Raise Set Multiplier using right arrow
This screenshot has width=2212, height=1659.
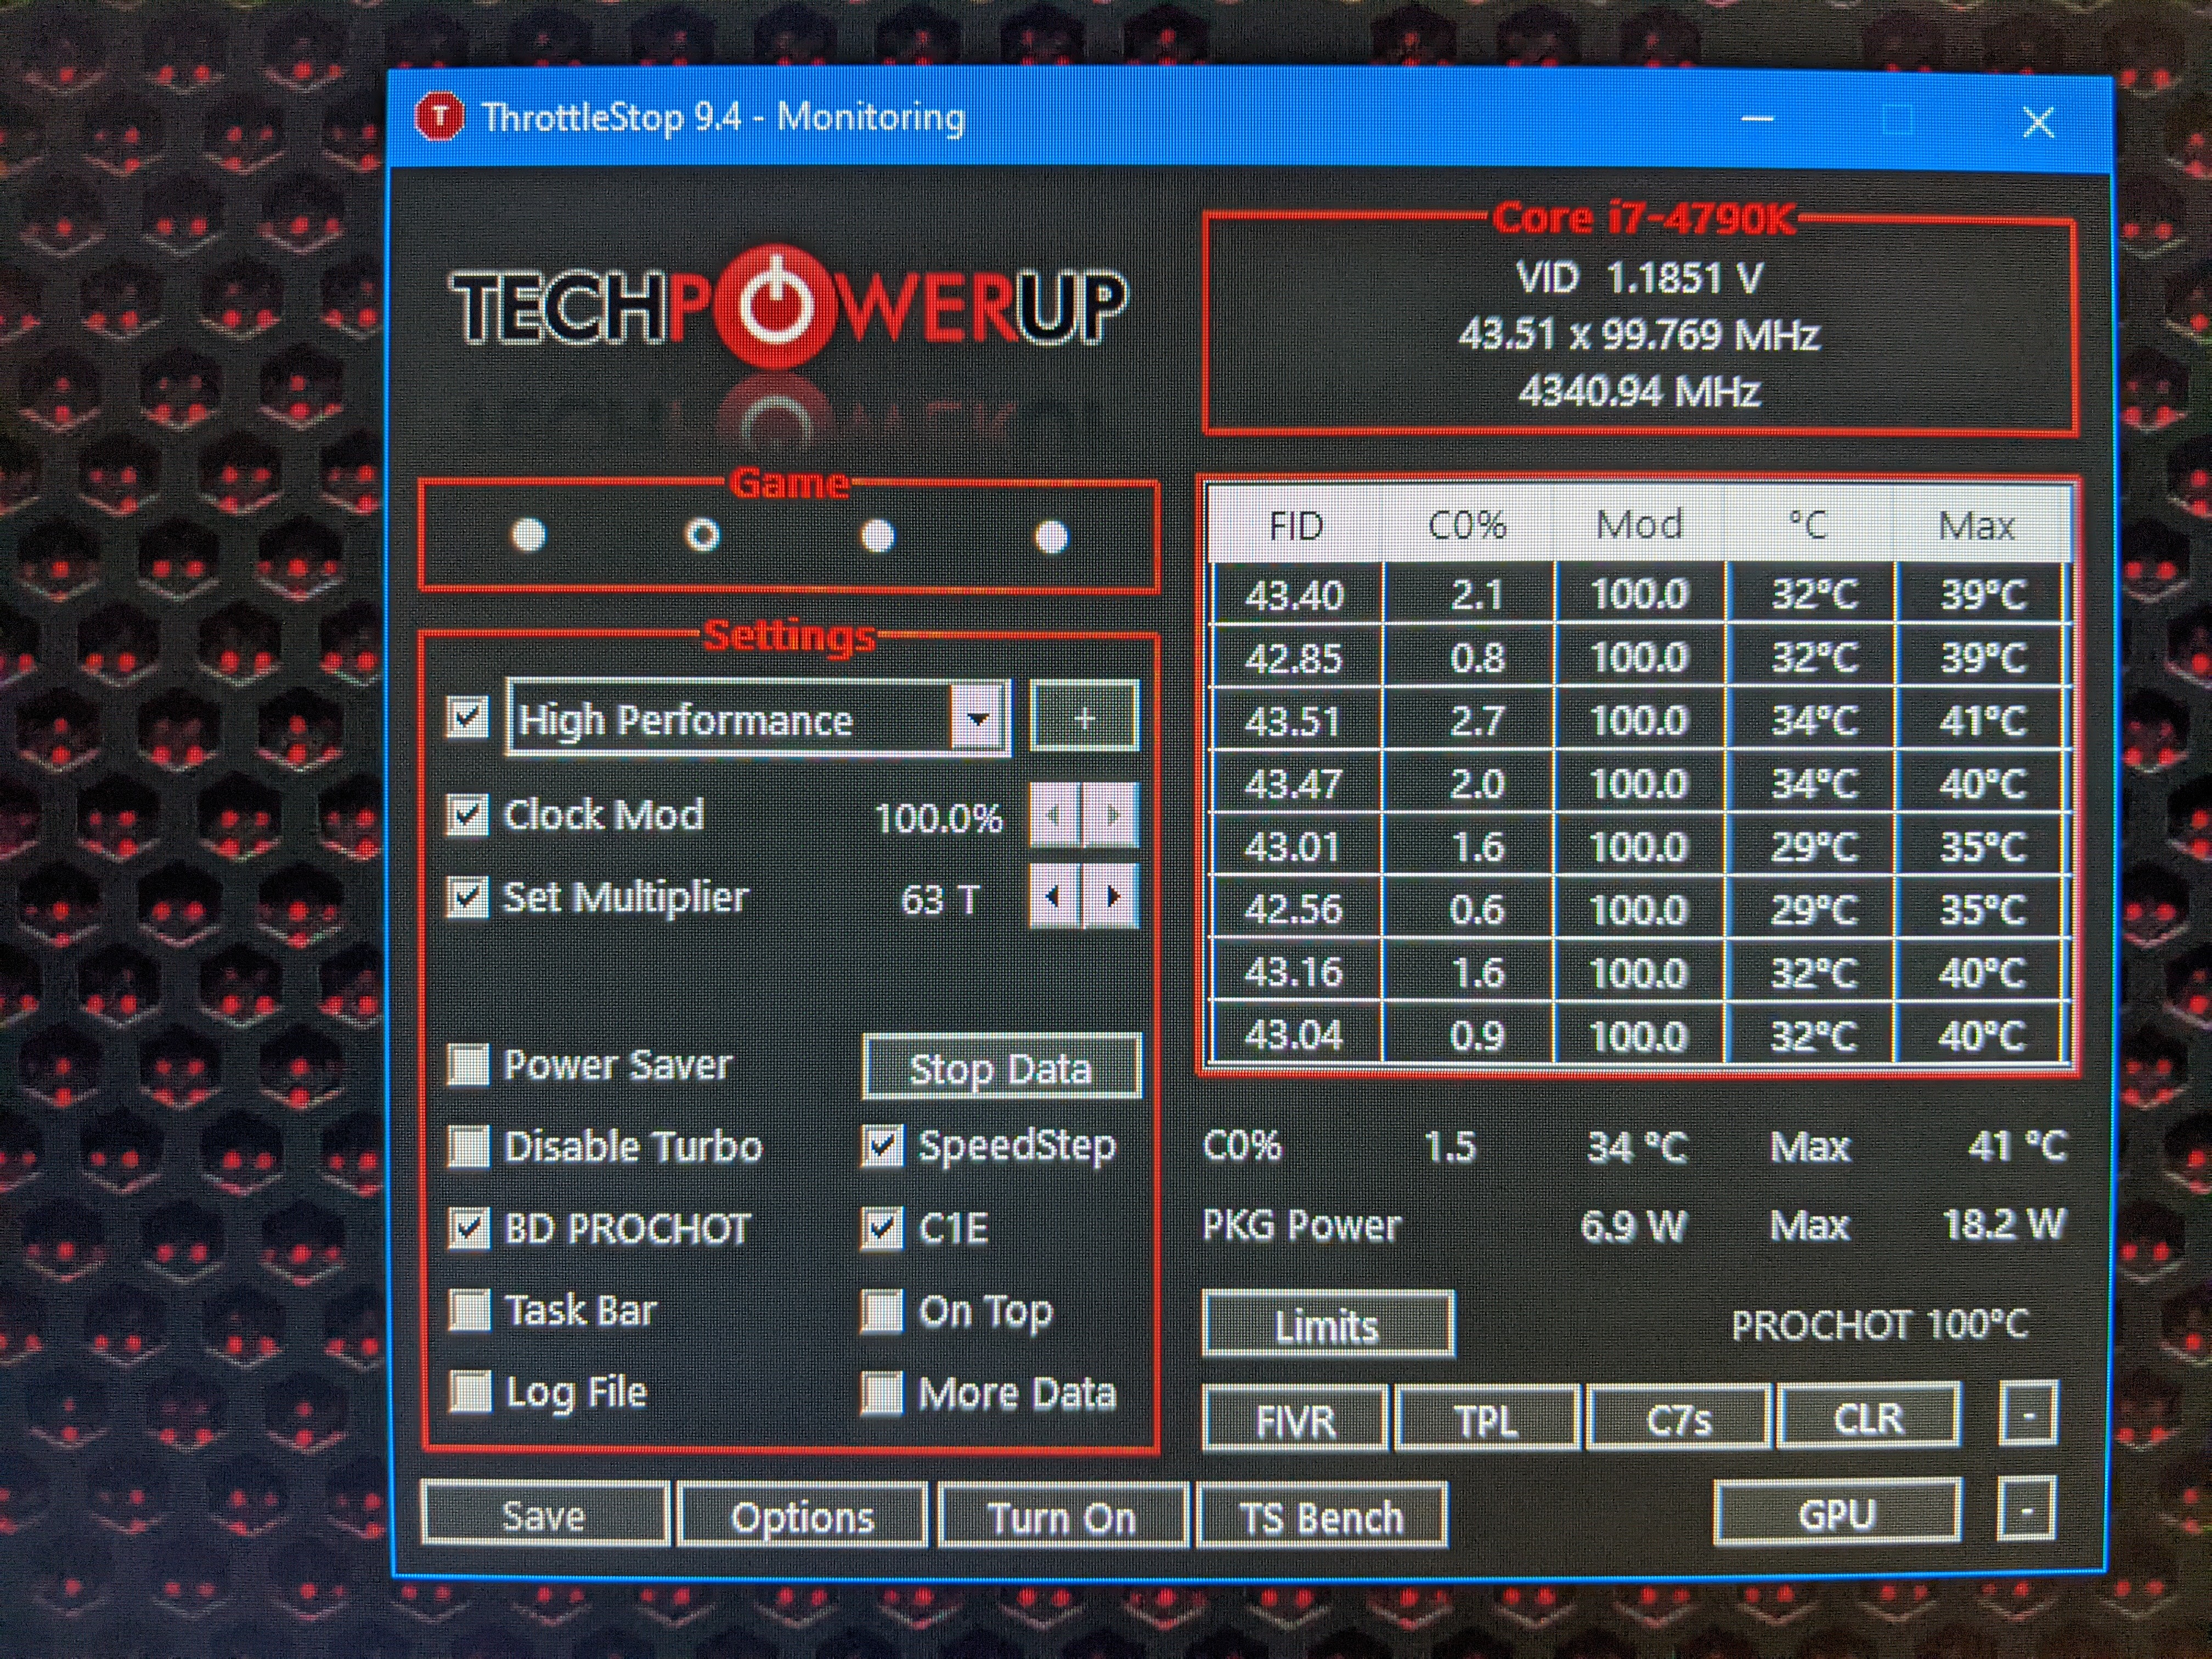[1112, 897]
